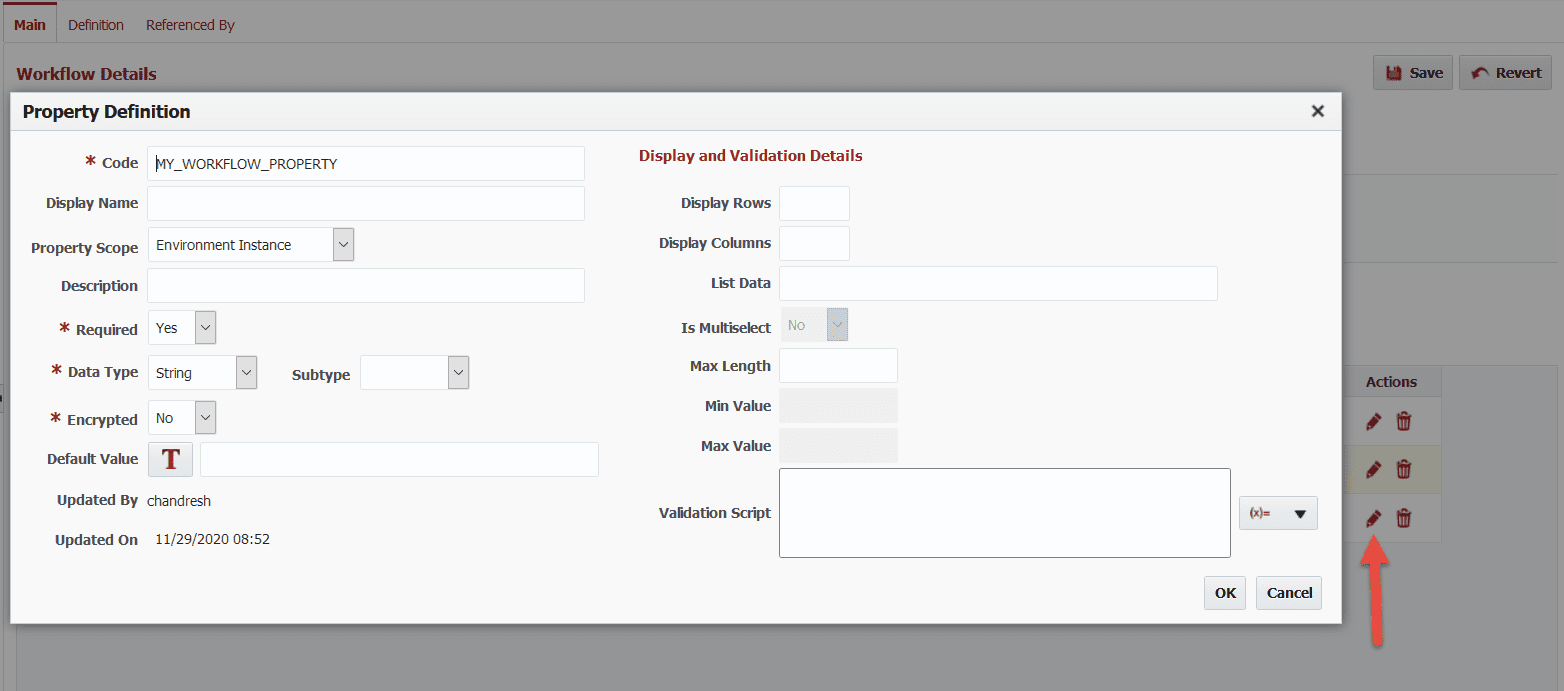Click the Max Value disabled field

(838, 445)
